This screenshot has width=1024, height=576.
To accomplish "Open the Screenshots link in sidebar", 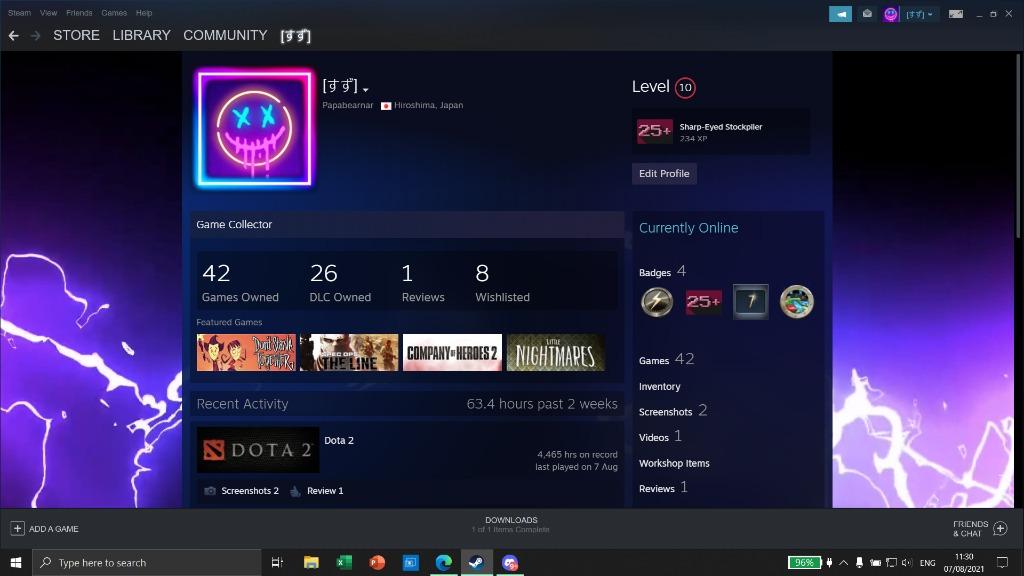I will [x=665, y=412].
